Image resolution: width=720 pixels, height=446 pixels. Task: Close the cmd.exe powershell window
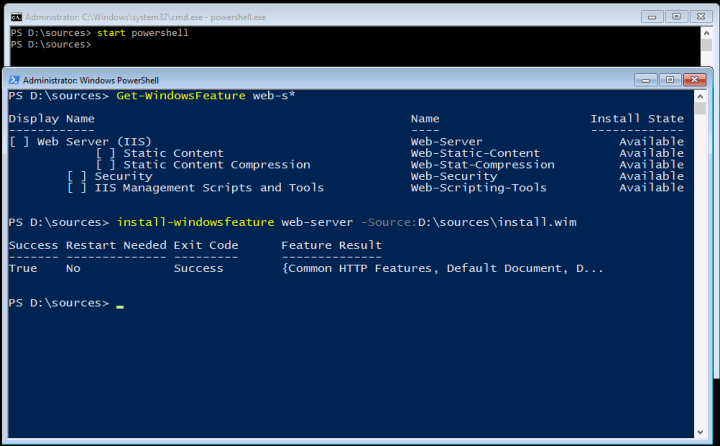(x=701, y=16)
